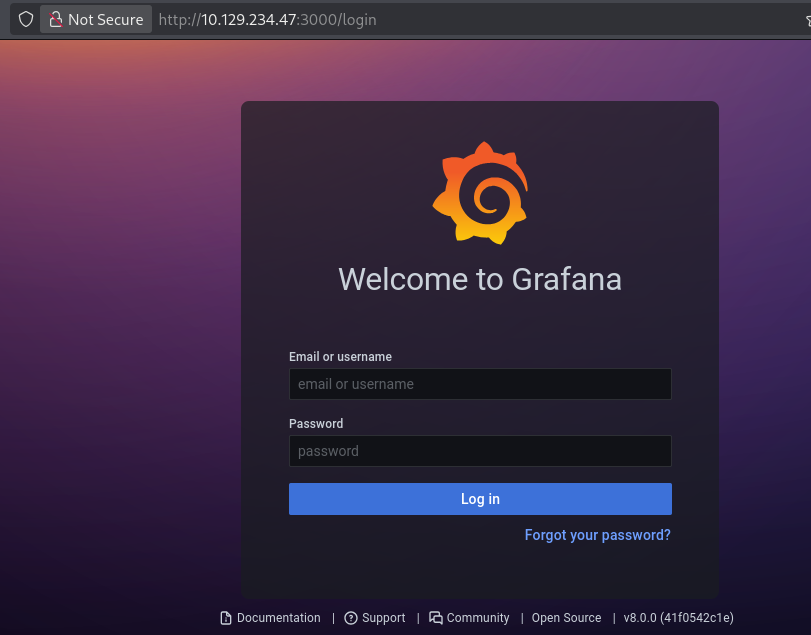Focus the email or username field

[x=480, y=384]
